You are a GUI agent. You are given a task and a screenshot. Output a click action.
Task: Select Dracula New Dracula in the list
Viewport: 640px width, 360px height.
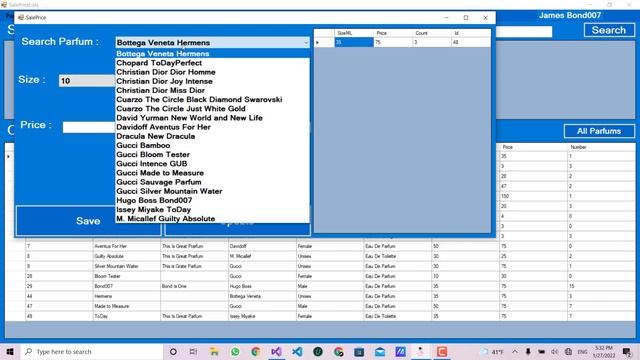212,136
